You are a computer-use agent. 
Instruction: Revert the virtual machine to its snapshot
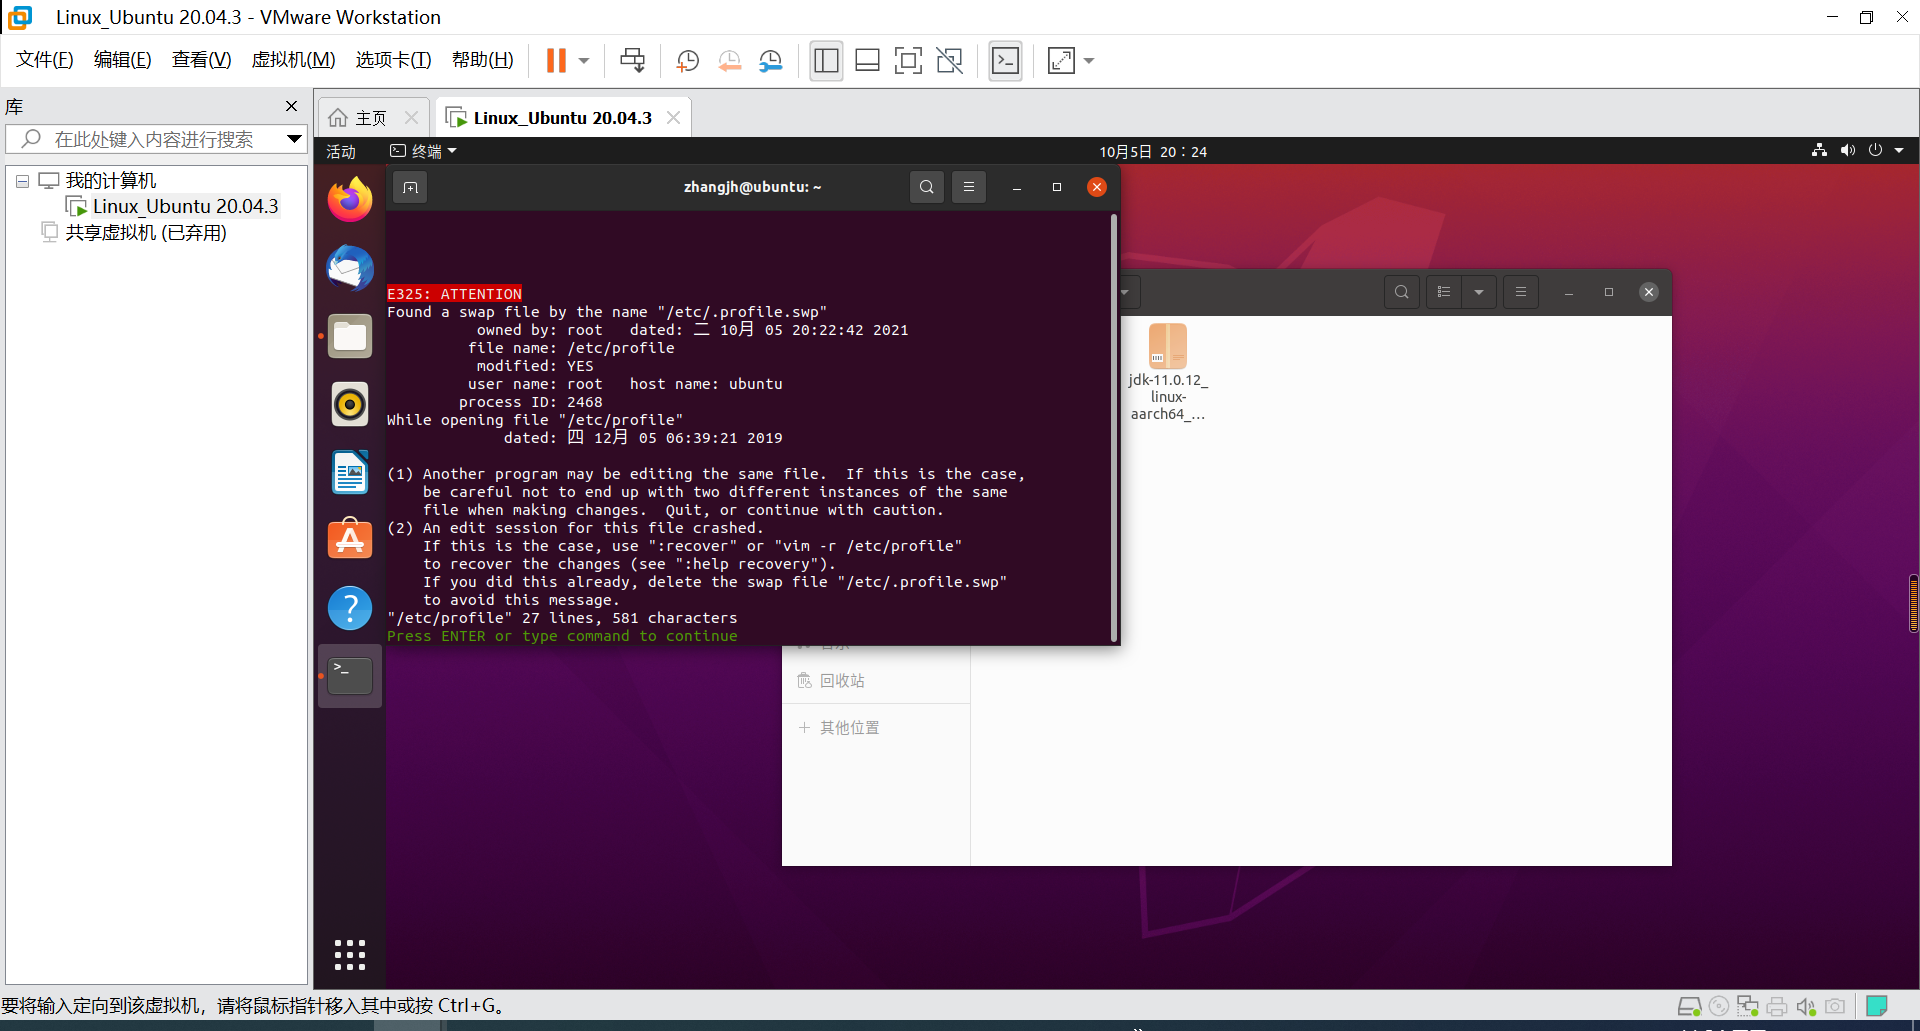pyautogui.click(x=729, y=60)
